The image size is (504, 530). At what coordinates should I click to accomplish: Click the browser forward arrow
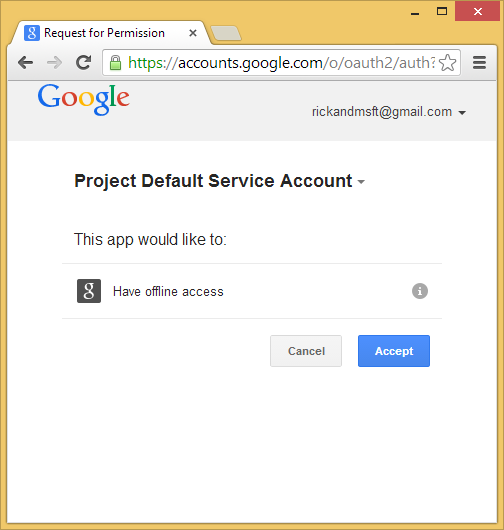coord(54,63)
